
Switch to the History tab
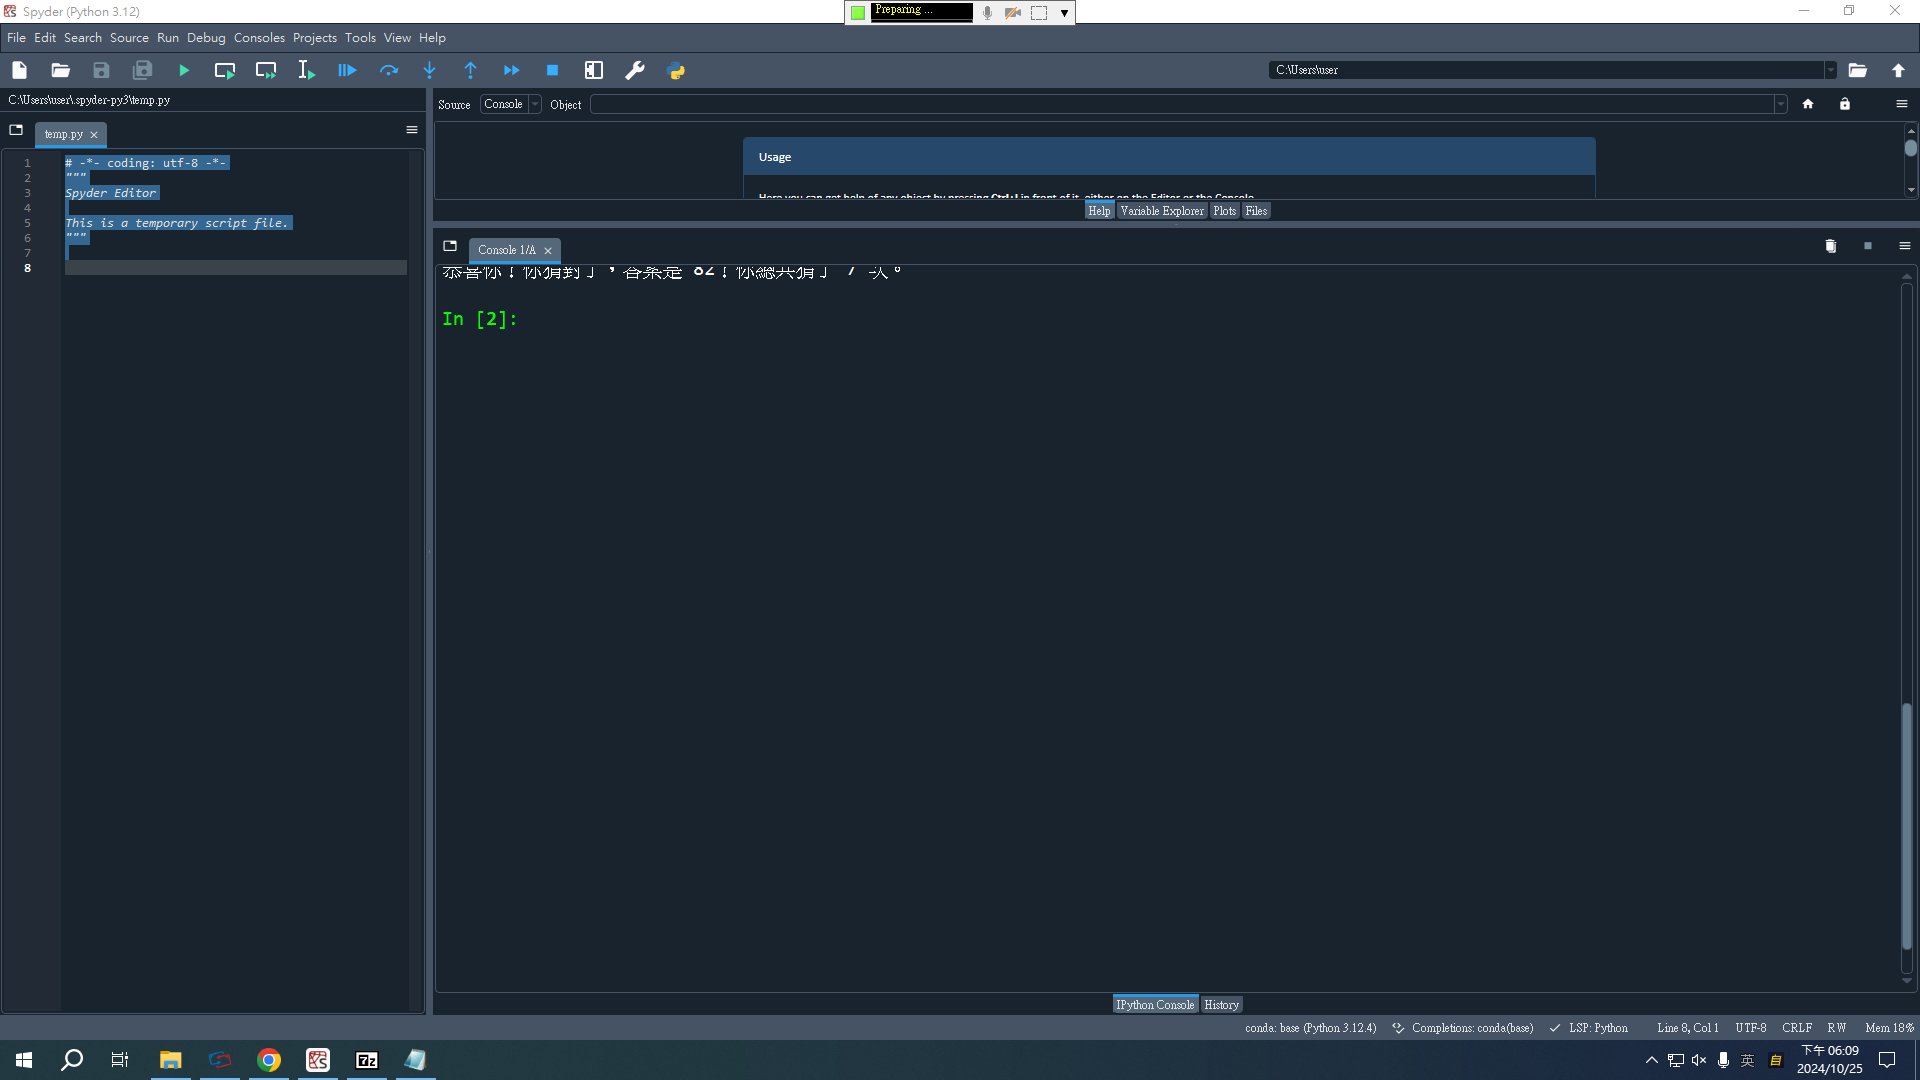click(1221, 1005)
